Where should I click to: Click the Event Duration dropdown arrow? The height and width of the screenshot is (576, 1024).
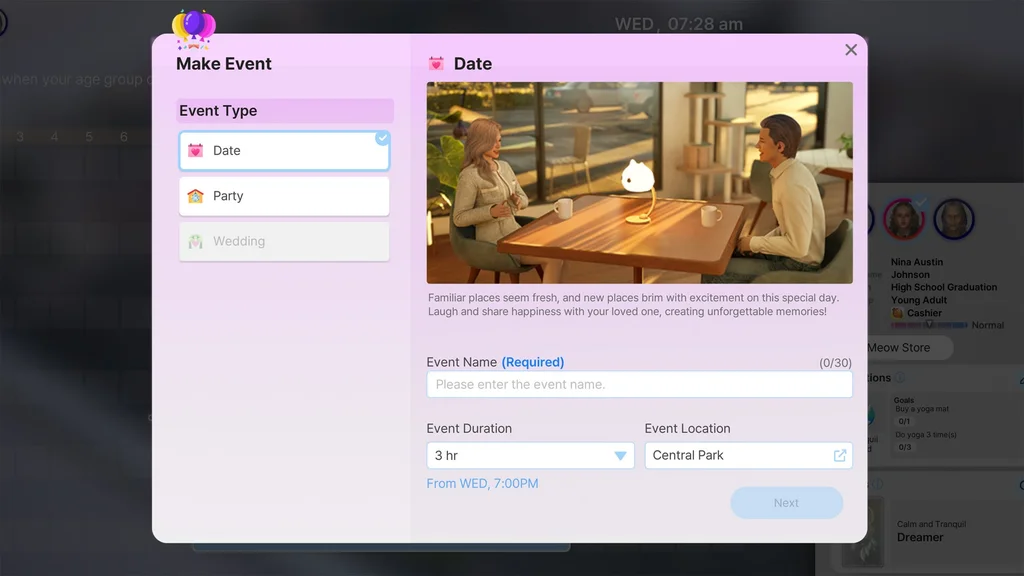(x=620, y=456)
